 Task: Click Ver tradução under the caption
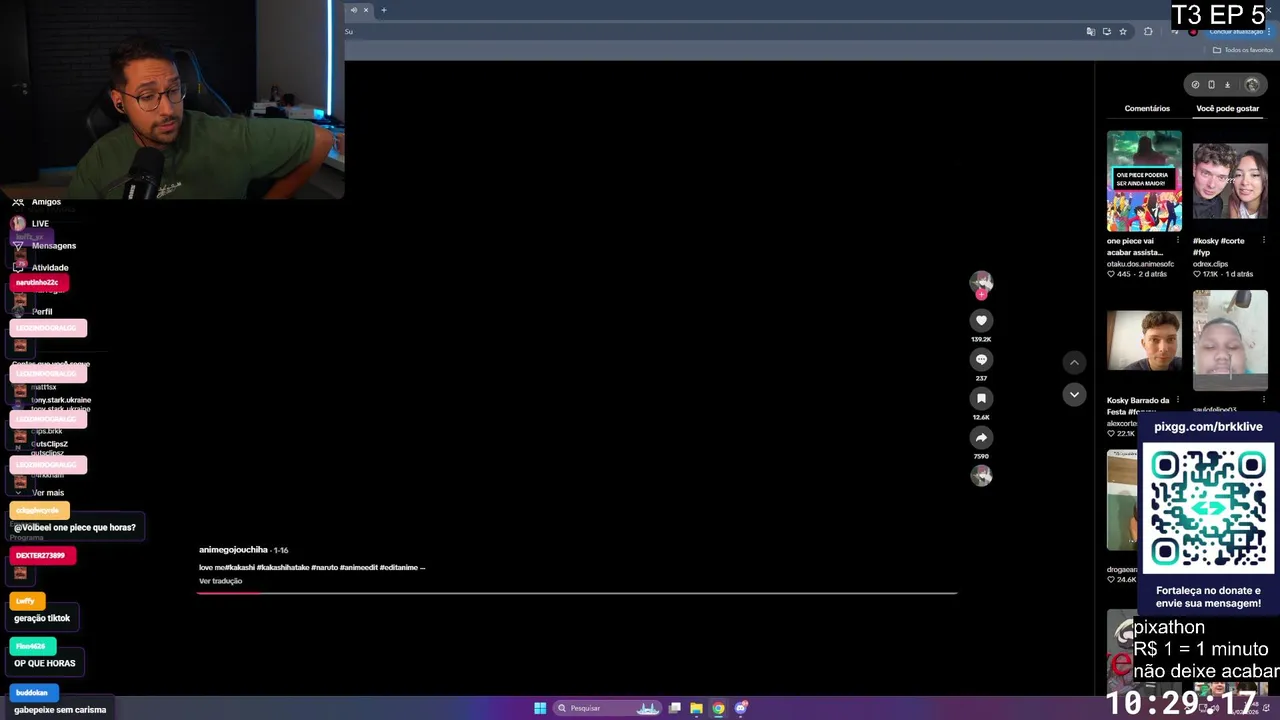[220, 581]
